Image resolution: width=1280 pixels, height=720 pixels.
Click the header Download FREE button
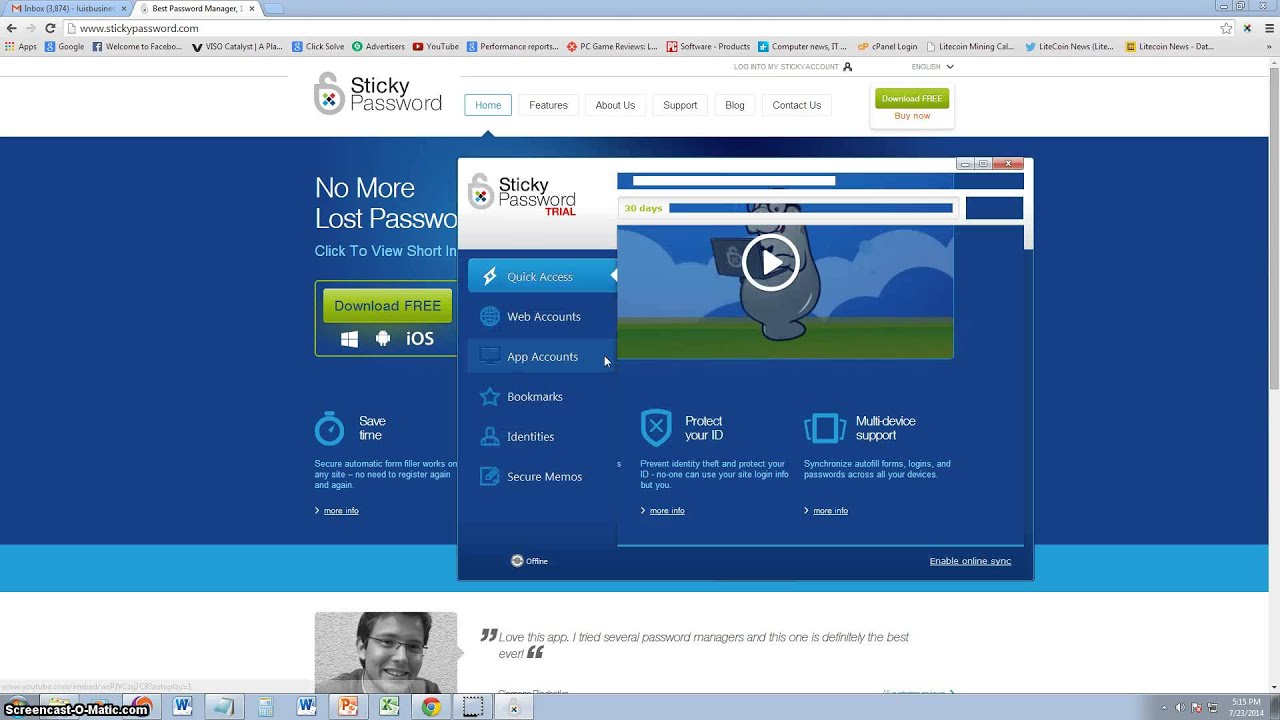coord(912,99)
